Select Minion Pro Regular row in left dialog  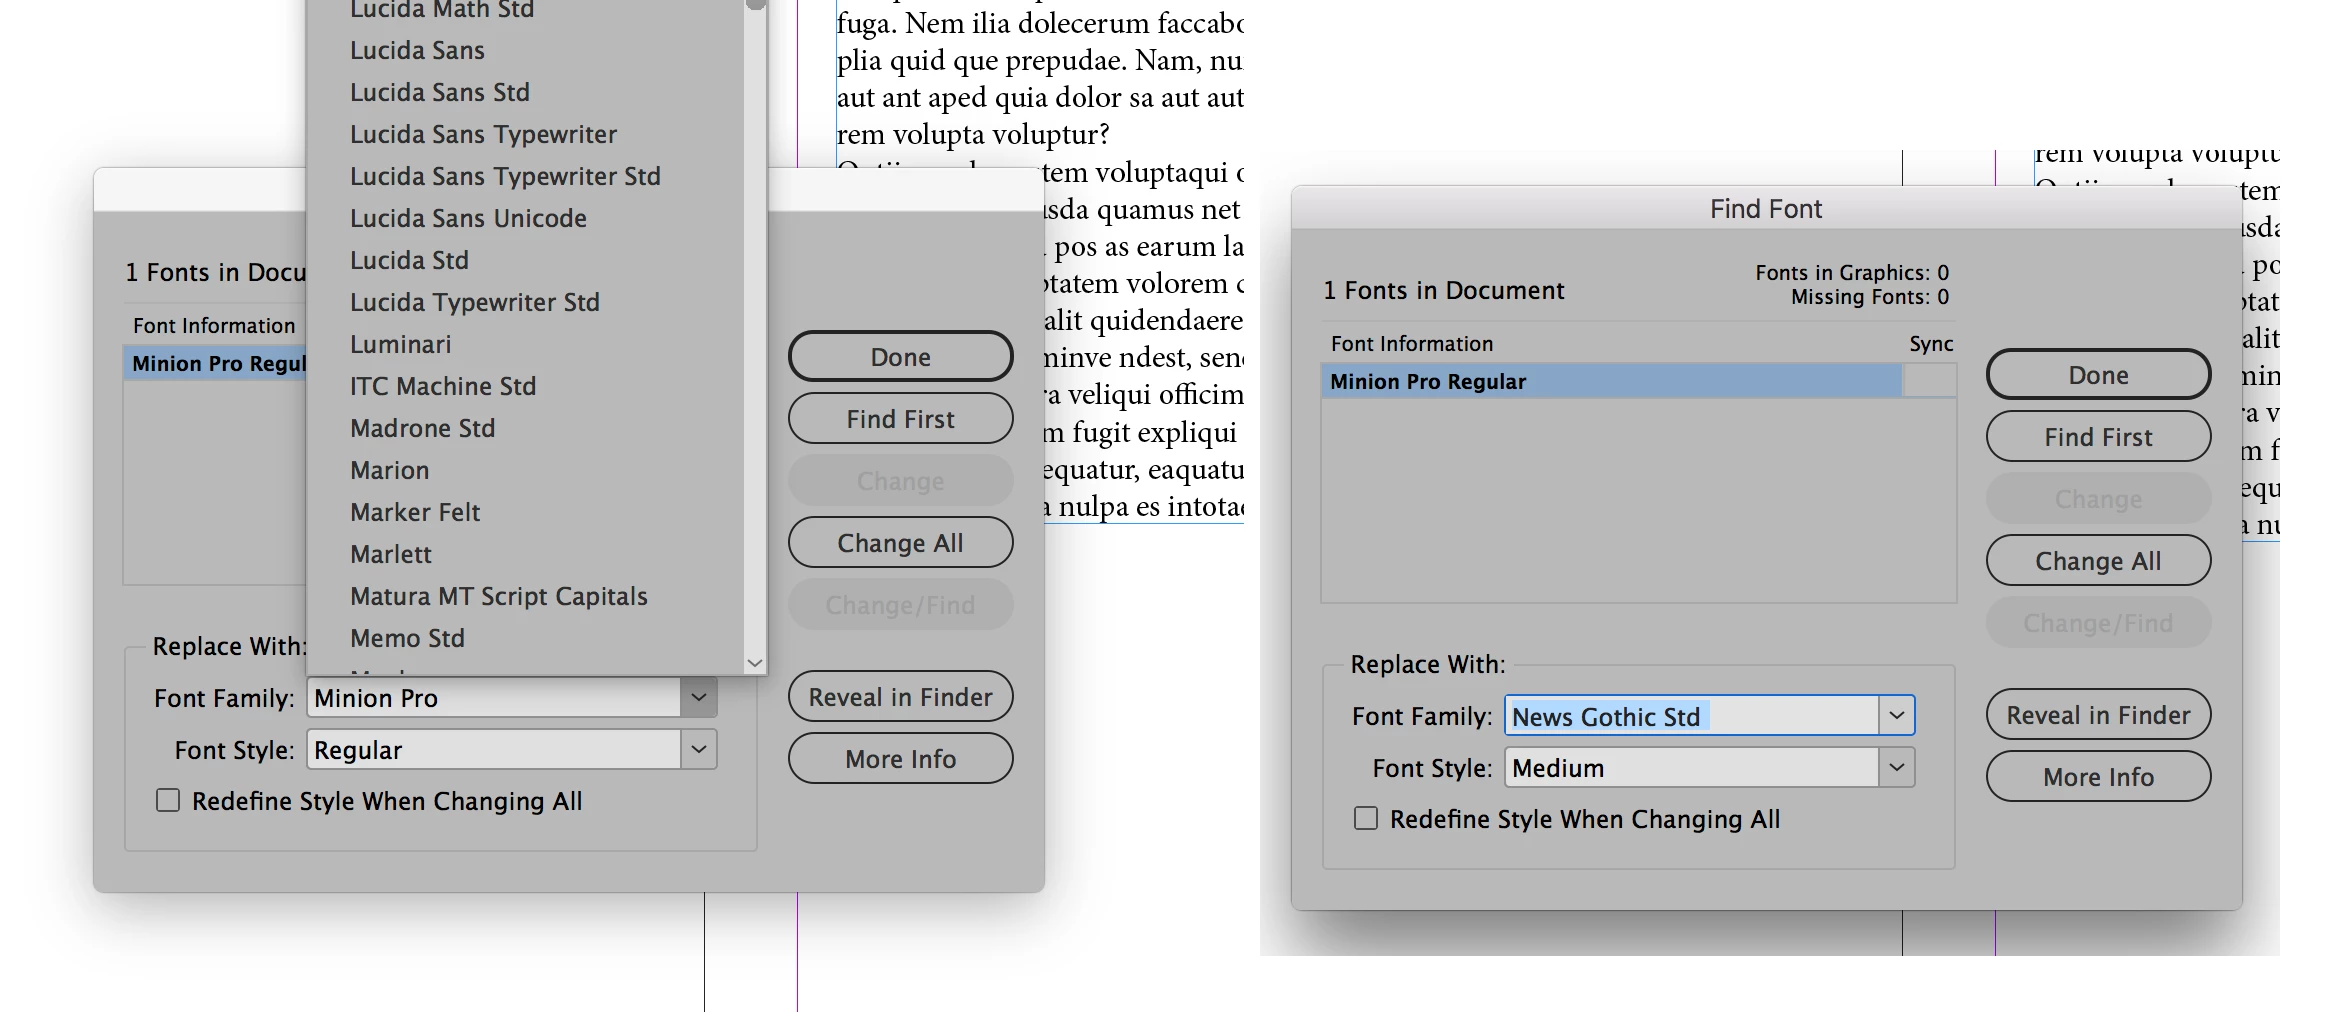(x=215, y=363)
